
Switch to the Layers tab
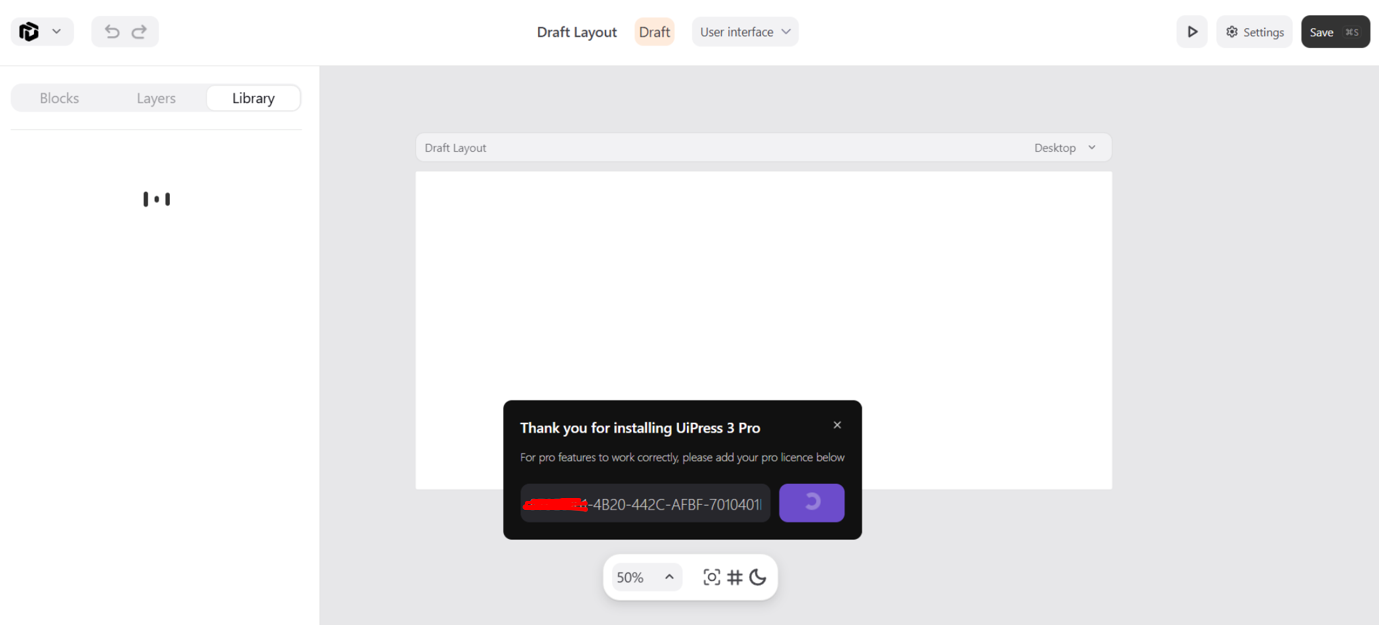(x=156, y=98)
